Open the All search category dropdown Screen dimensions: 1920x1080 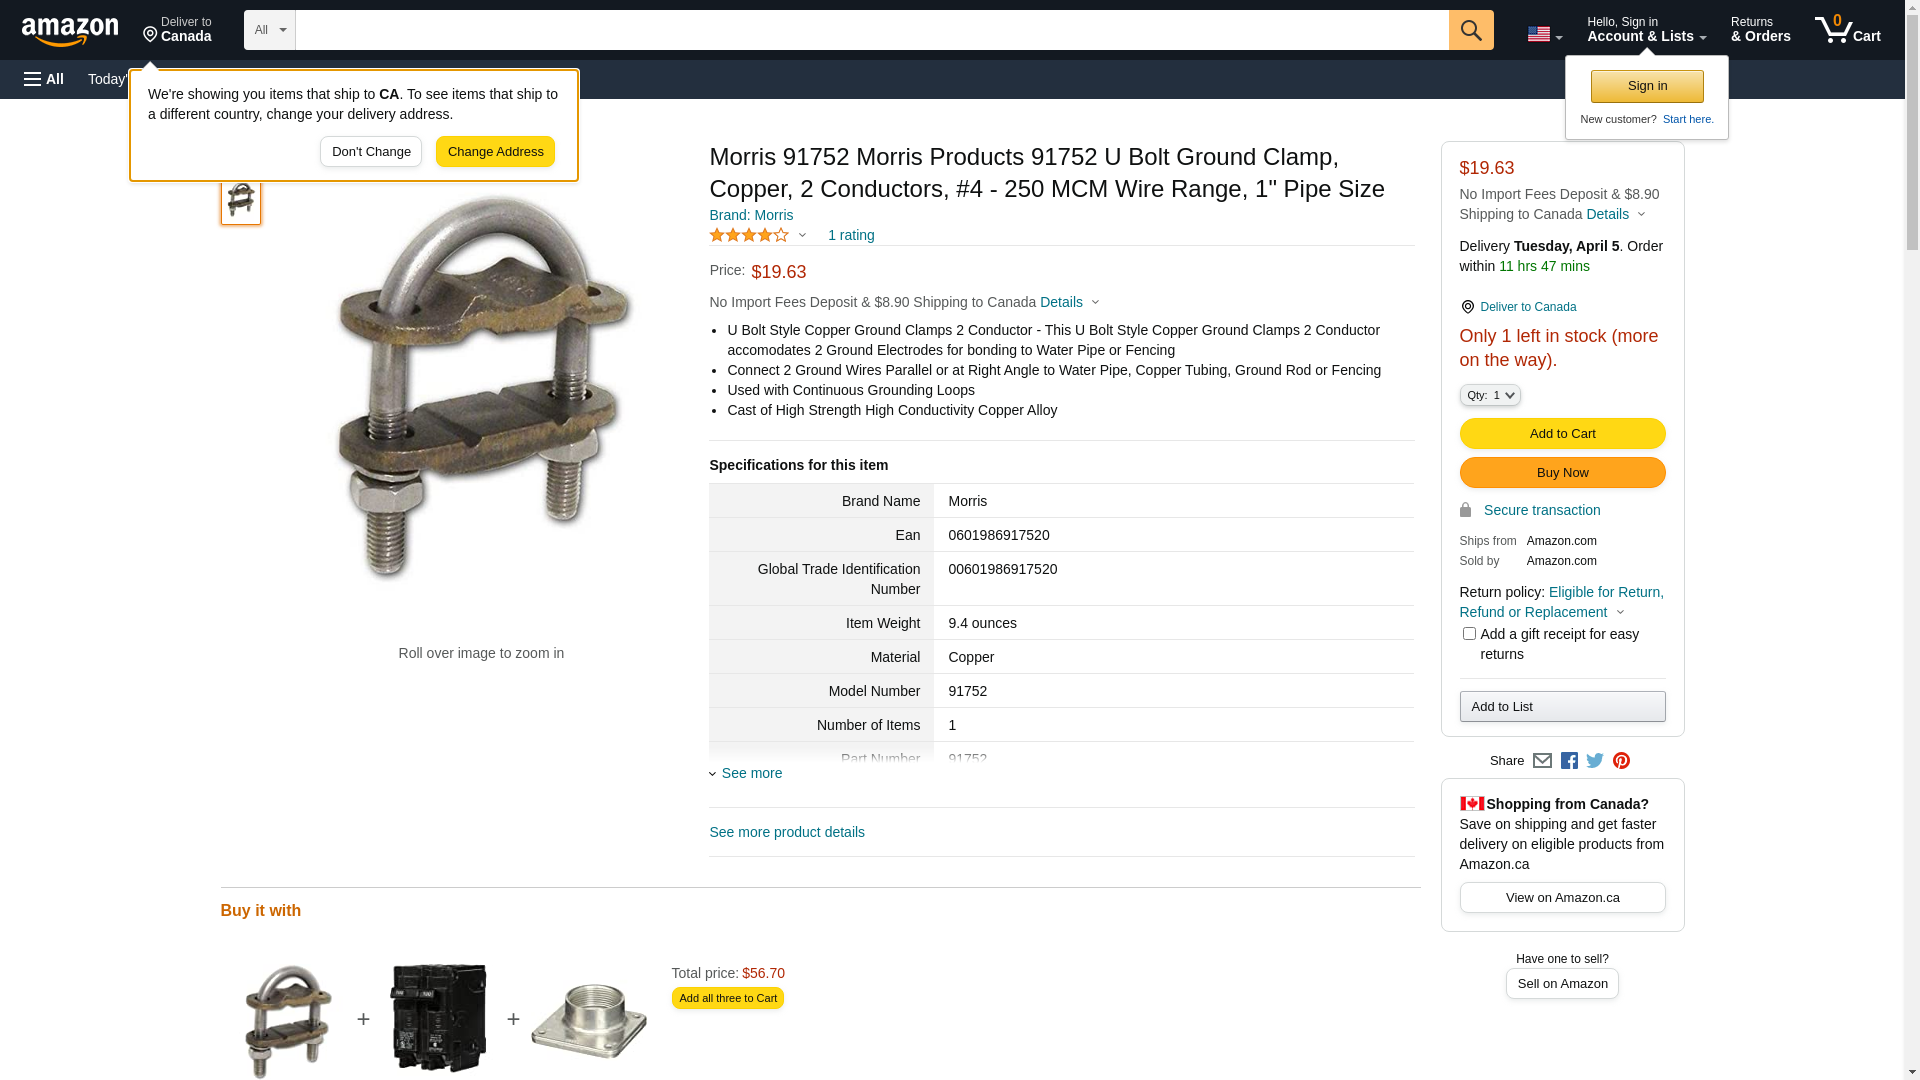click(x=270, y=30)
